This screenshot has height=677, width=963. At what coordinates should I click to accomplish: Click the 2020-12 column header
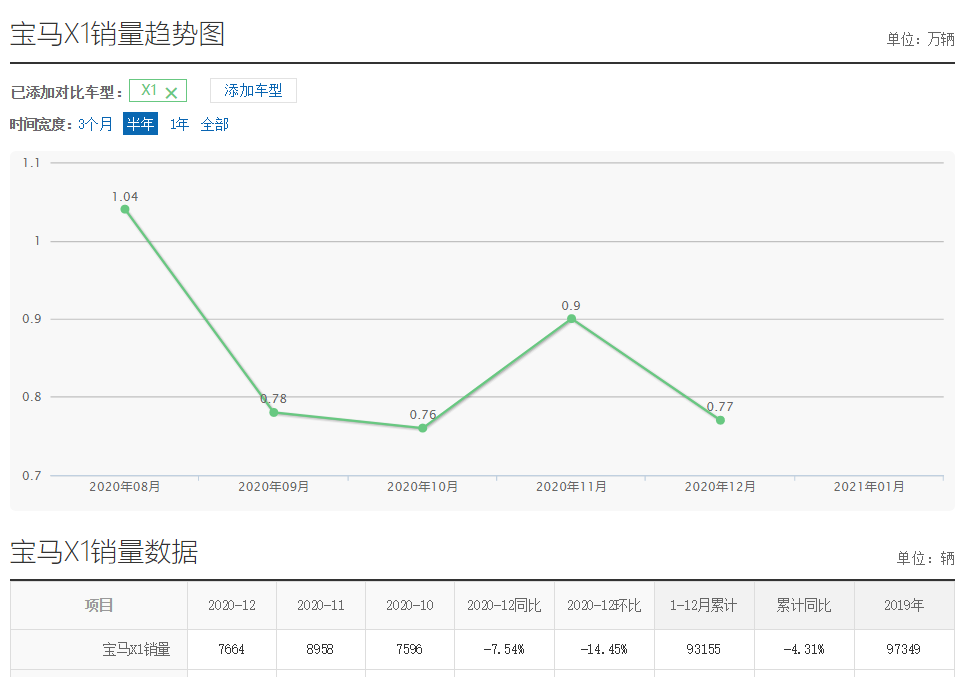coord(232,605)
